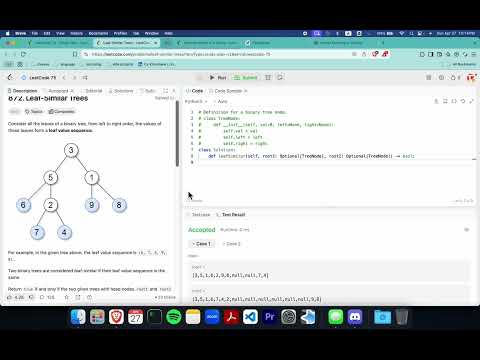The height and width of the screenshot is (360, 480).
Task: Switch to the Testcase tab
Action: (x=199, y=214)
